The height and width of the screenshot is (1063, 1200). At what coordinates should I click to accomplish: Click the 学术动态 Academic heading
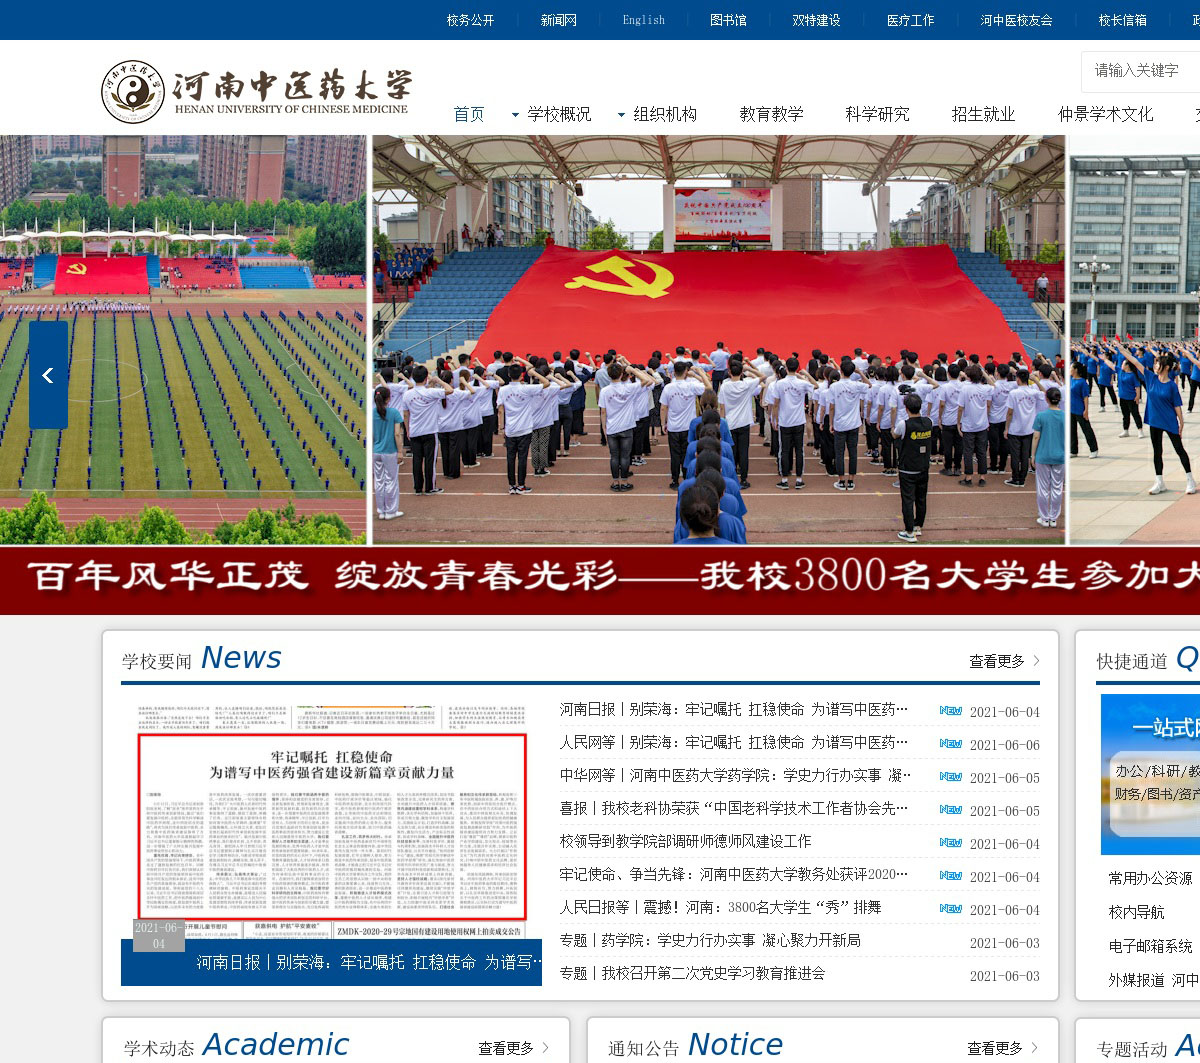coord(236,1046)
